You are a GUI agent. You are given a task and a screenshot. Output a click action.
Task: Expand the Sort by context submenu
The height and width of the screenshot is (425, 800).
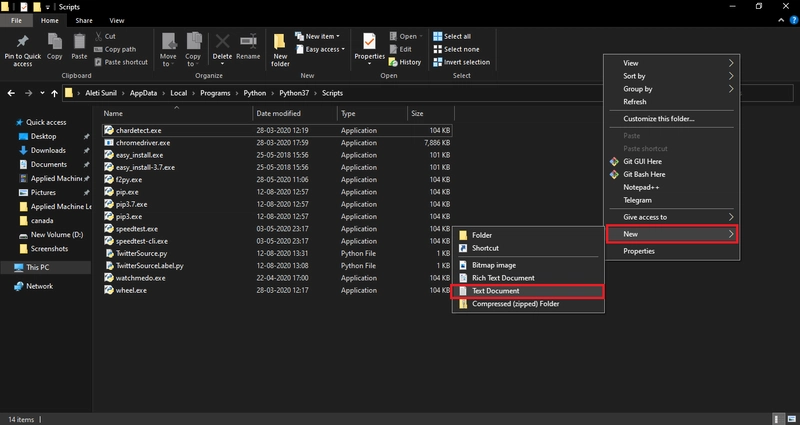click(x=671, y=76)
